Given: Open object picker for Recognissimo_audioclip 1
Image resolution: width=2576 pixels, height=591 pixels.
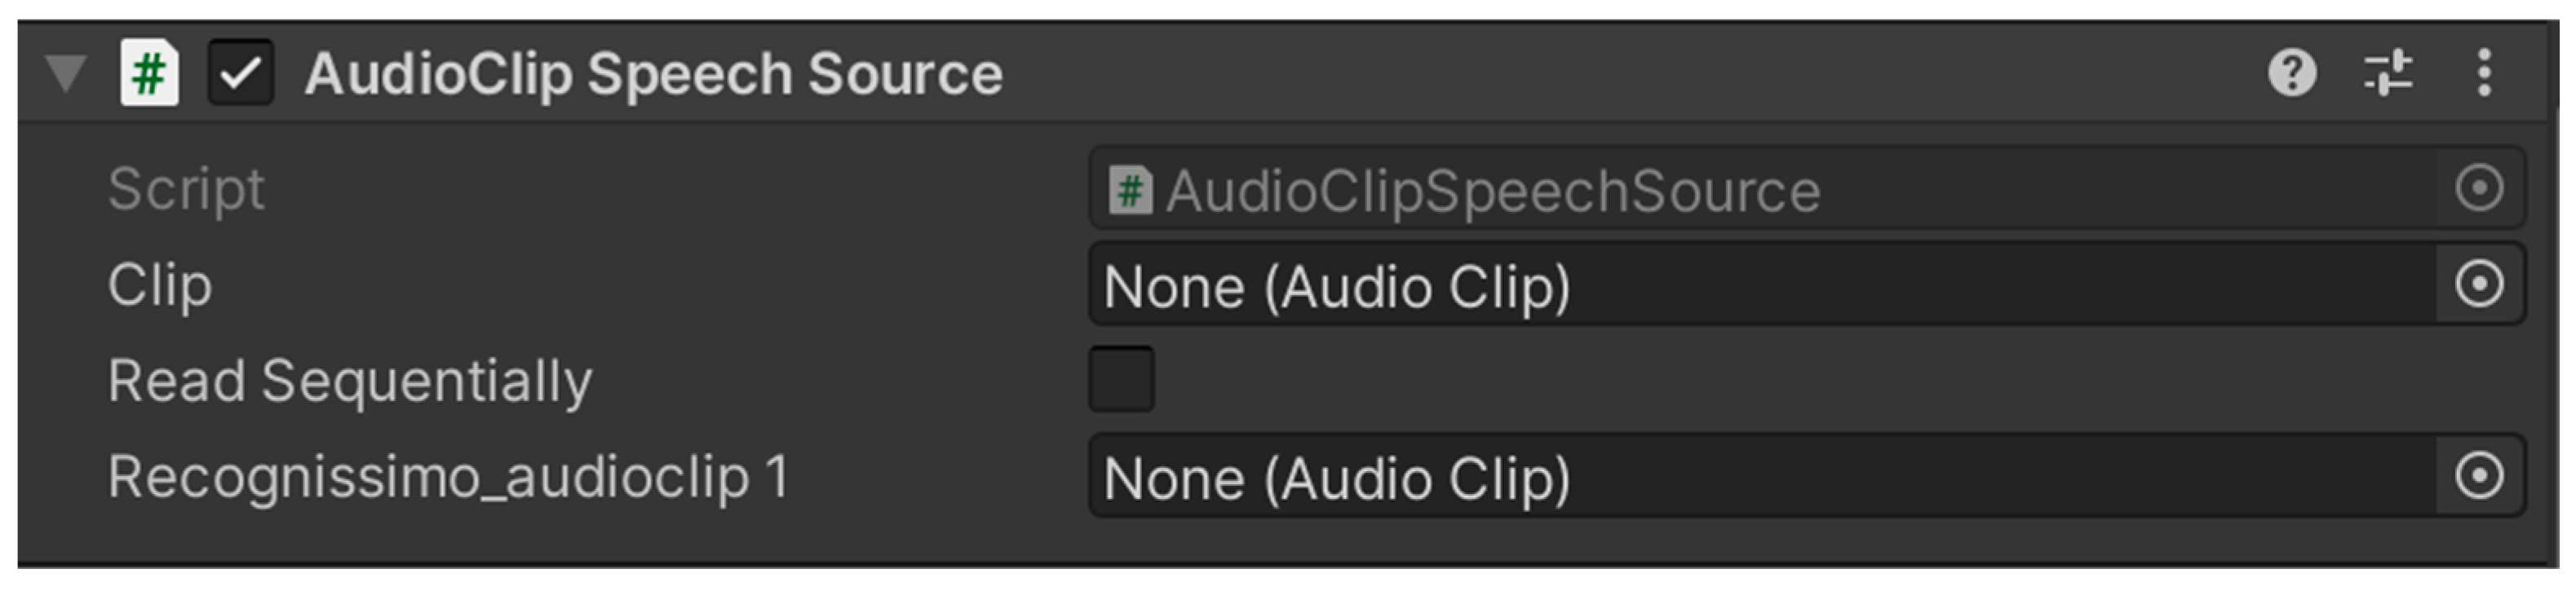Looking at the screenshot, I should point(2478,476).
